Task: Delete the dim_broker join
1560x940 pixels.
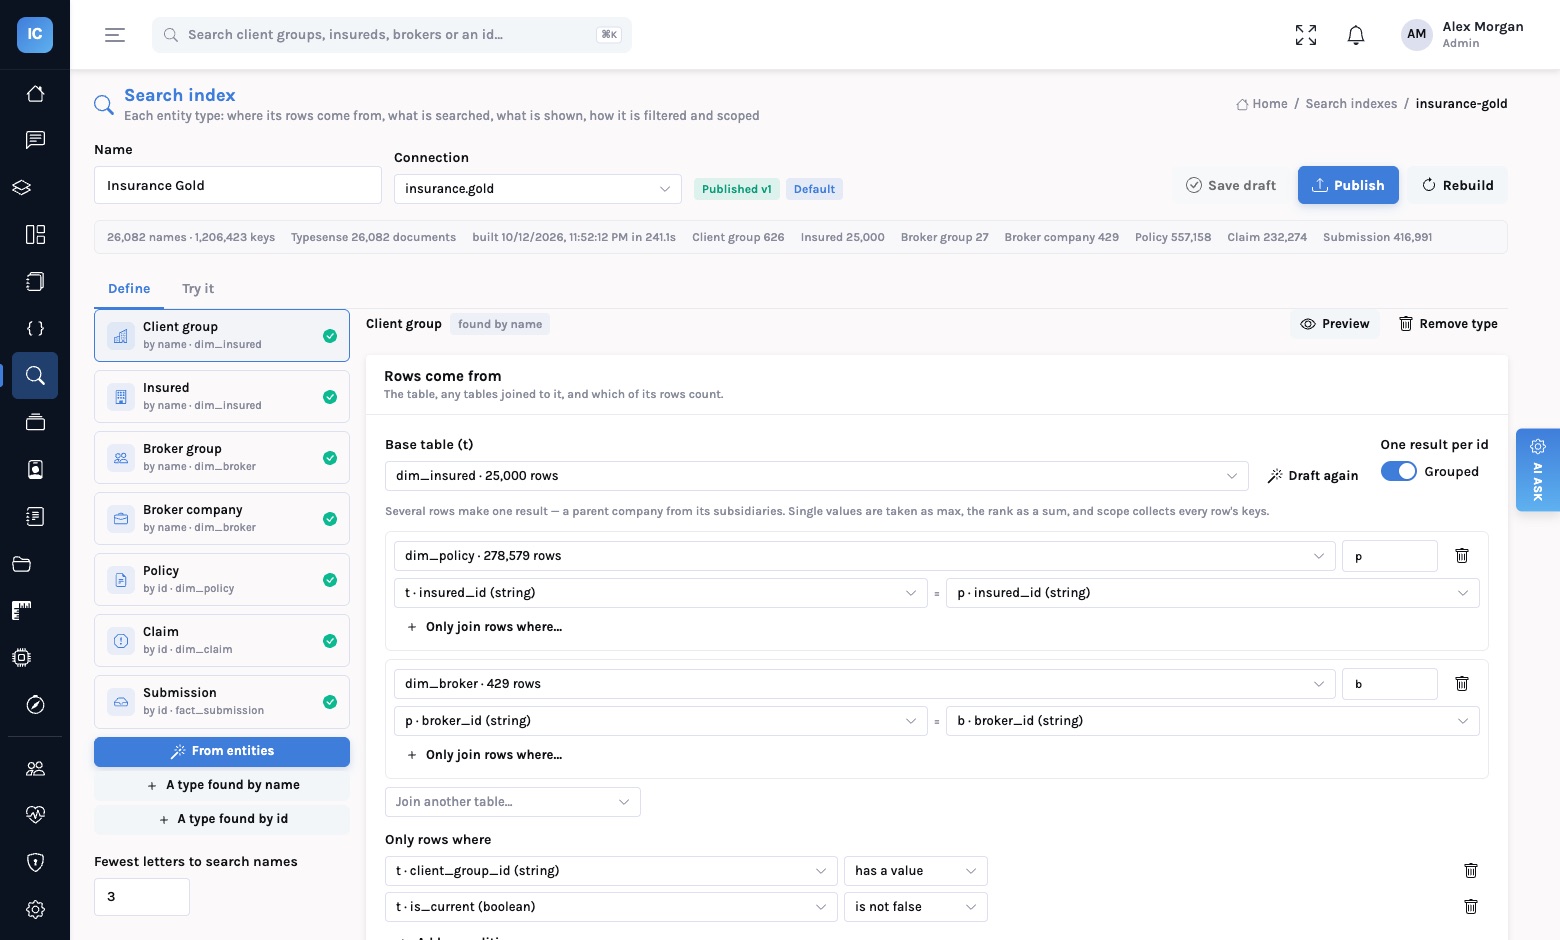Action: [1462, 684]
